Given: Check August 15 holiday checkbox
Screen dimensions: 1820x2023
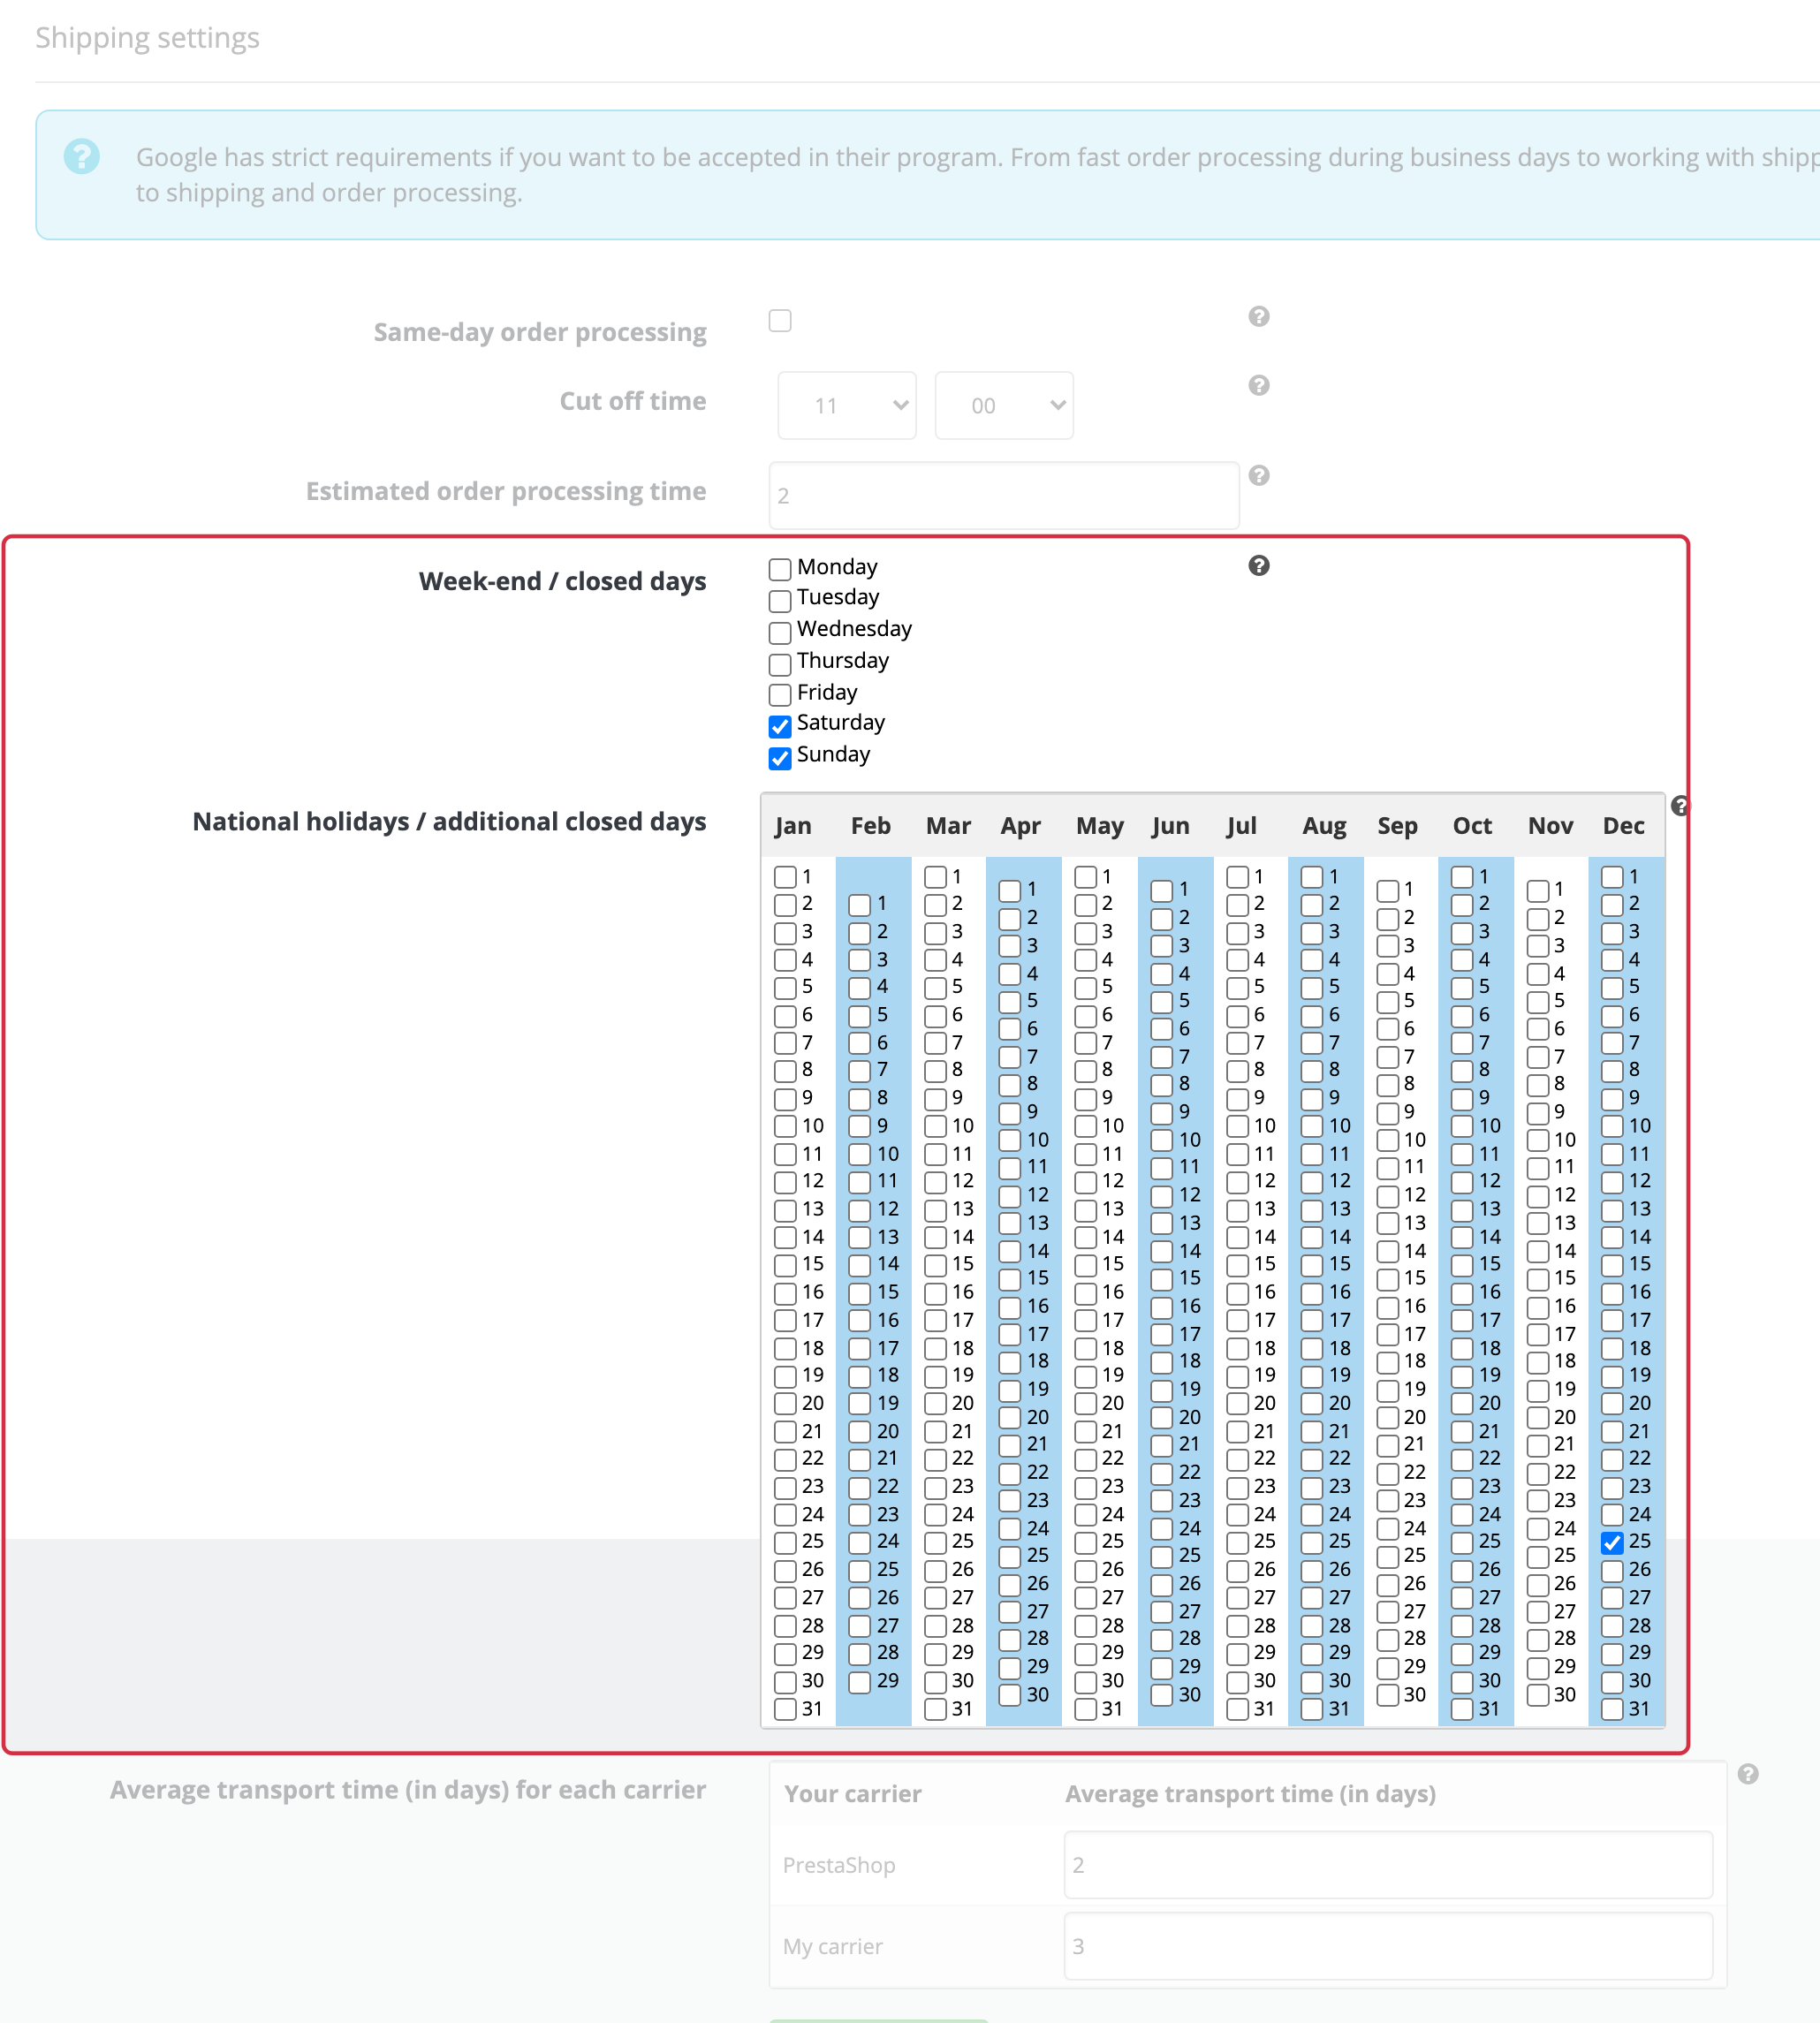Looking at the screenshot, I should click(1312, 1265).
